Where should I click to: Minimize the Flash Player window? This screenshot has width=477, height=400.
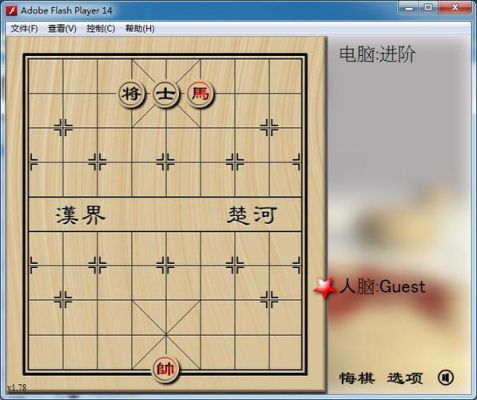[x=409, y=8]
